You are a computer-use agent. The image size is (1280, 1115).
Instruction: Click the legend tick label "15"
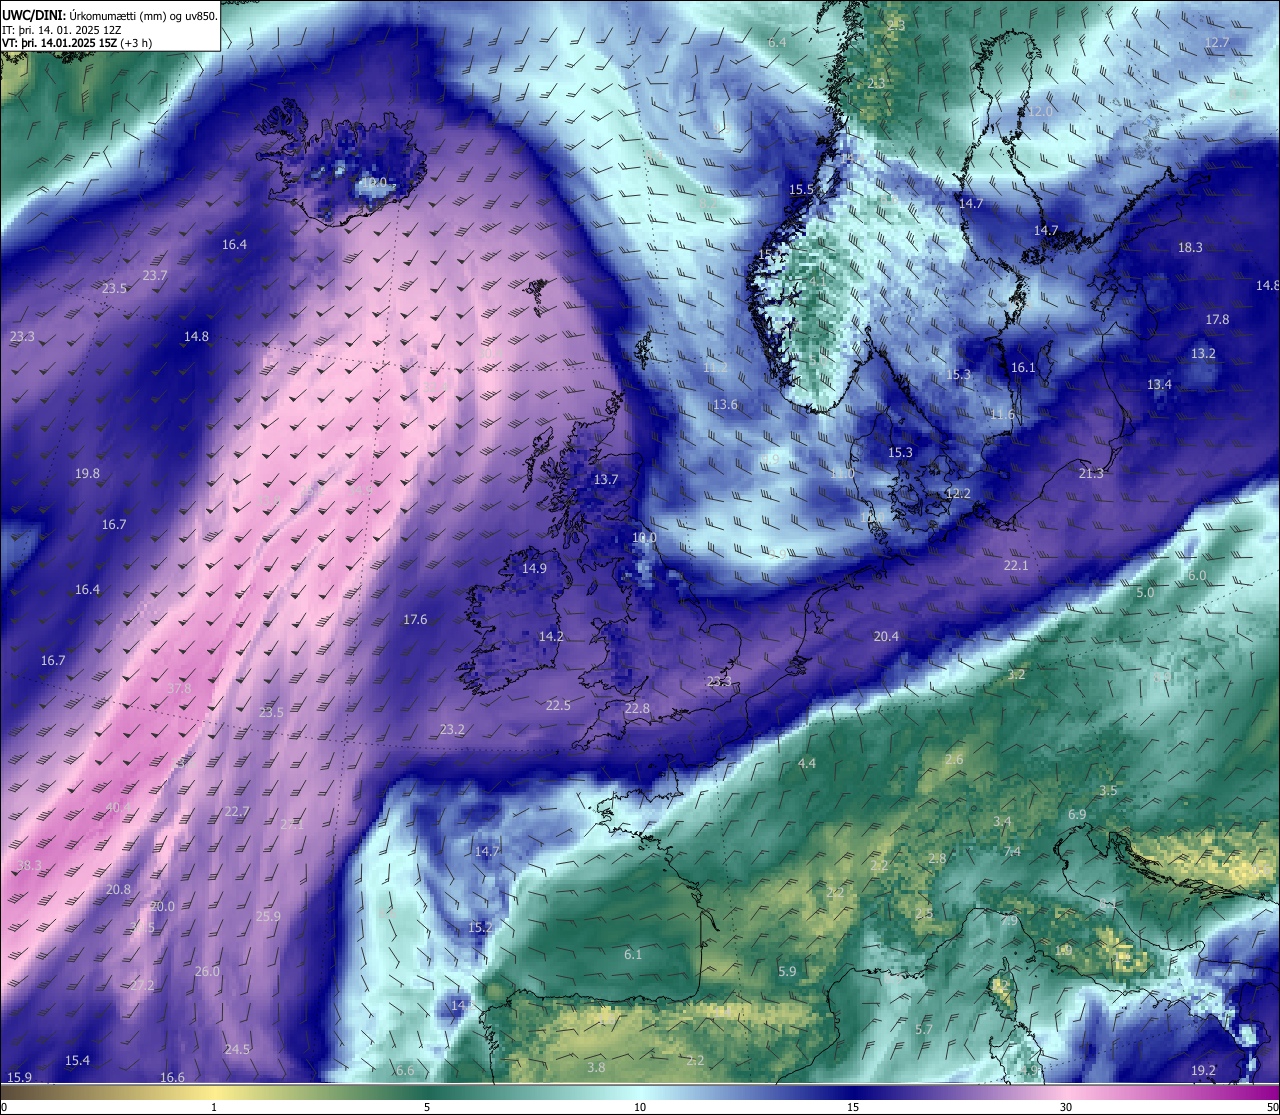(x=853, y=1107)
